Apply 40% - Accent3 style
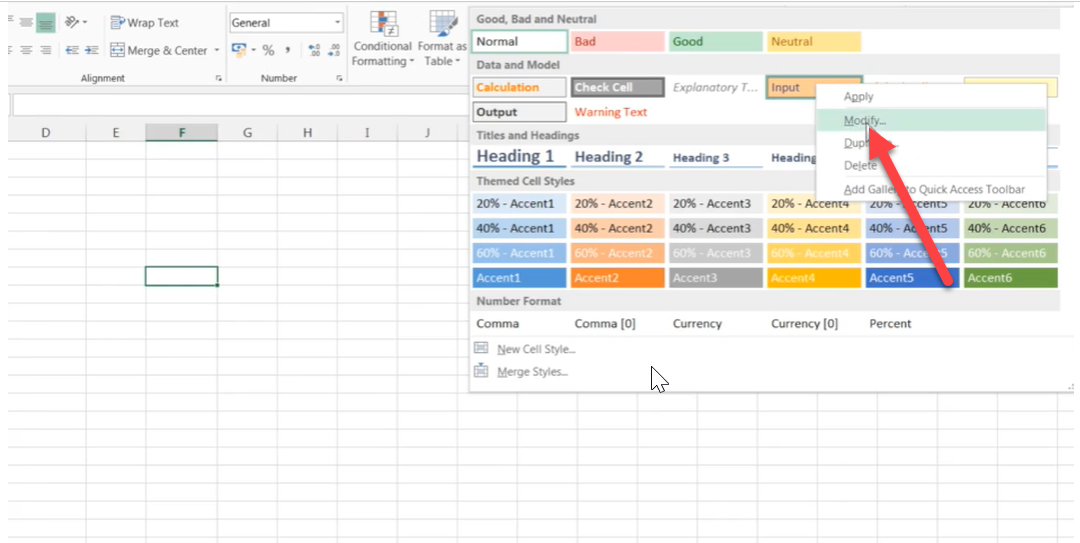The height and width of the screenshot is (543, 1080). click(x=716, y=228)
